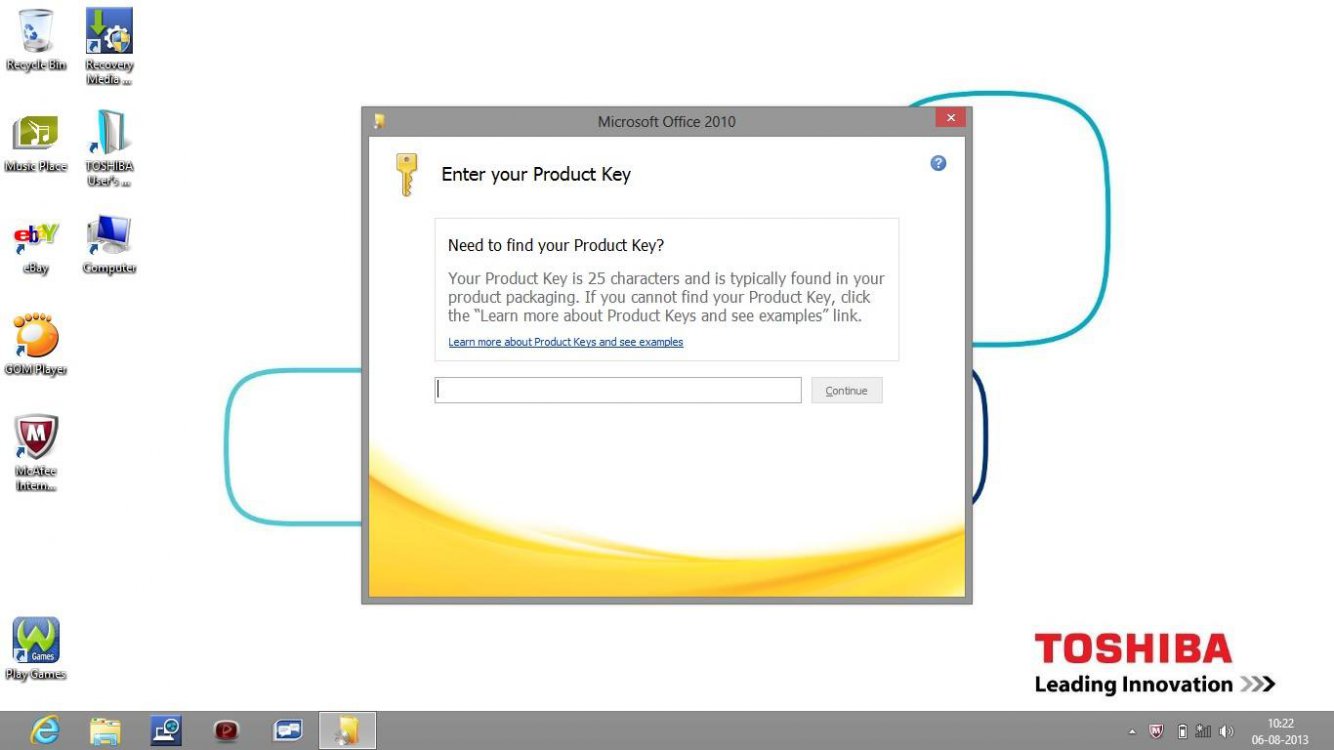This screenshot has height=750, width=1334.
Task: Show hidden tray icons arrow
Action: [1132, 732]
